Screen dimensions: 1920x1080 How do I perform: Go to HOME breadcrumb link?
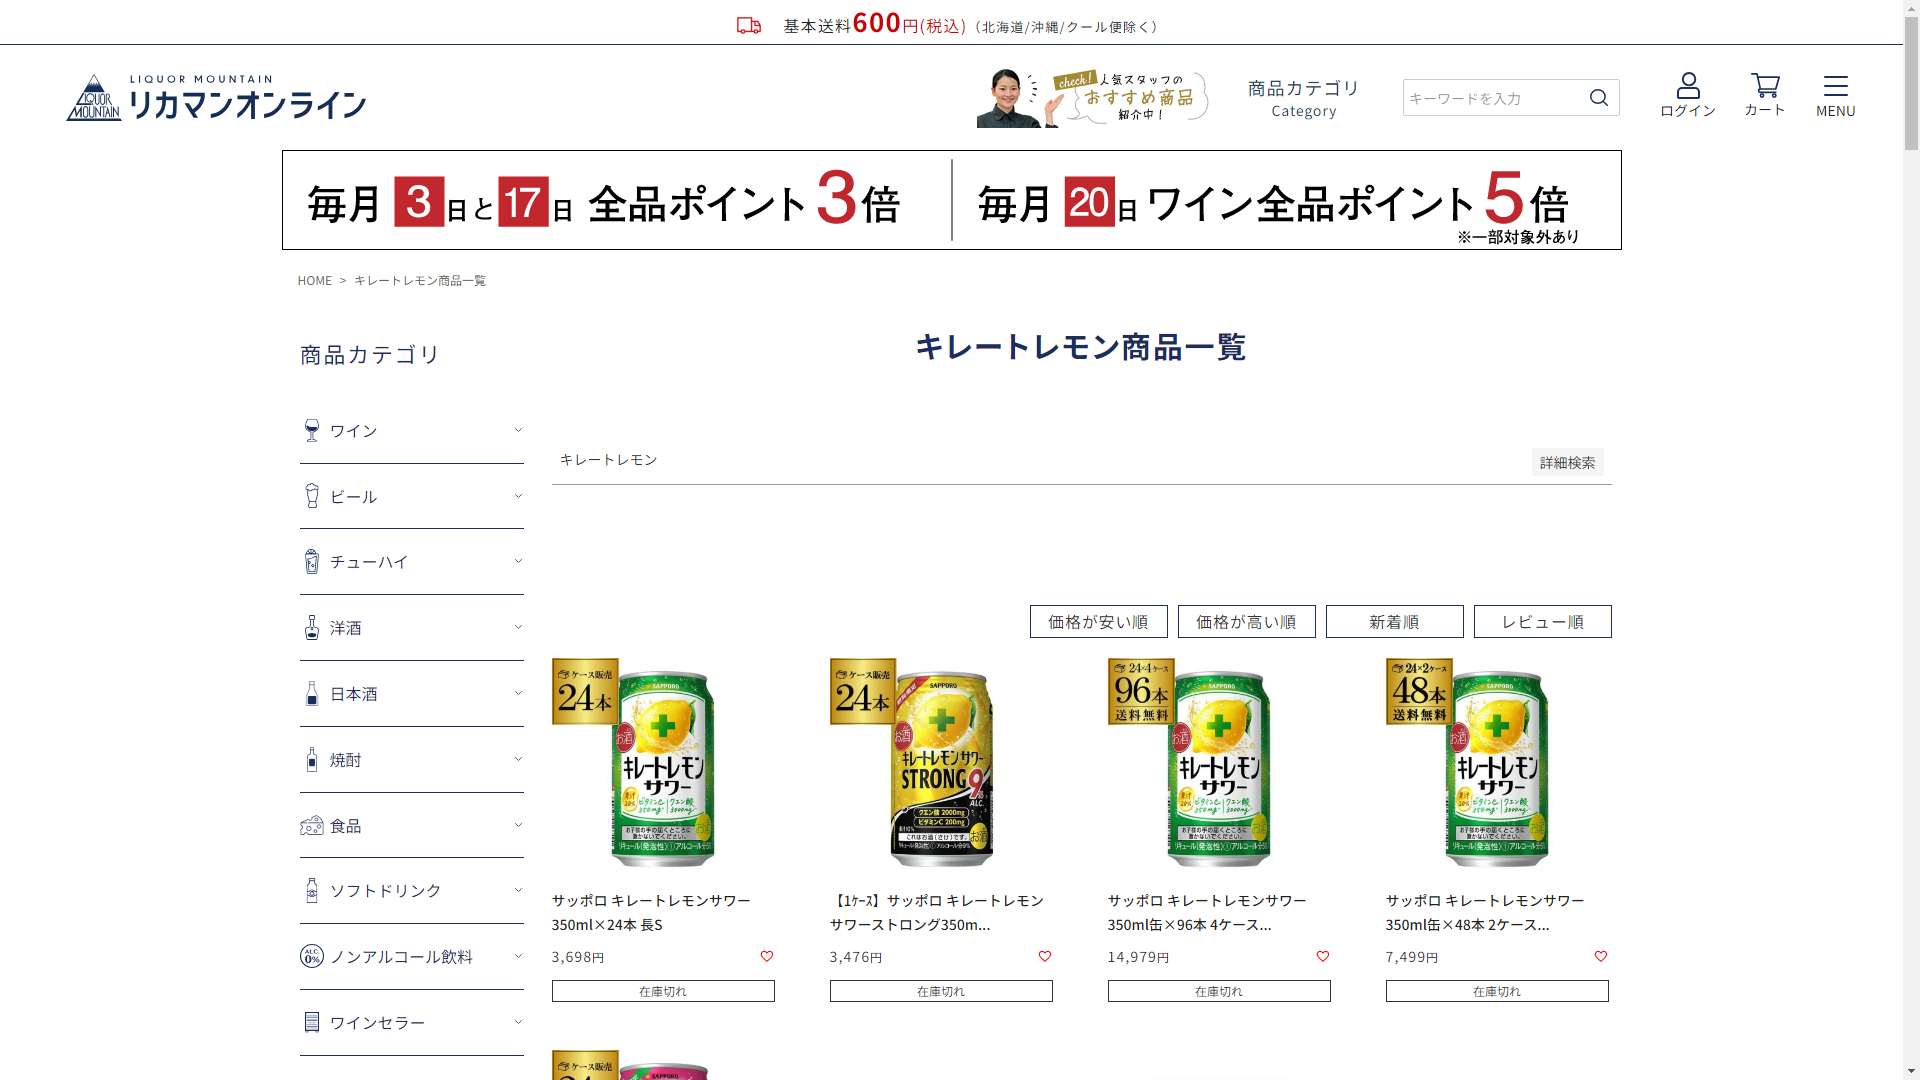314,281
